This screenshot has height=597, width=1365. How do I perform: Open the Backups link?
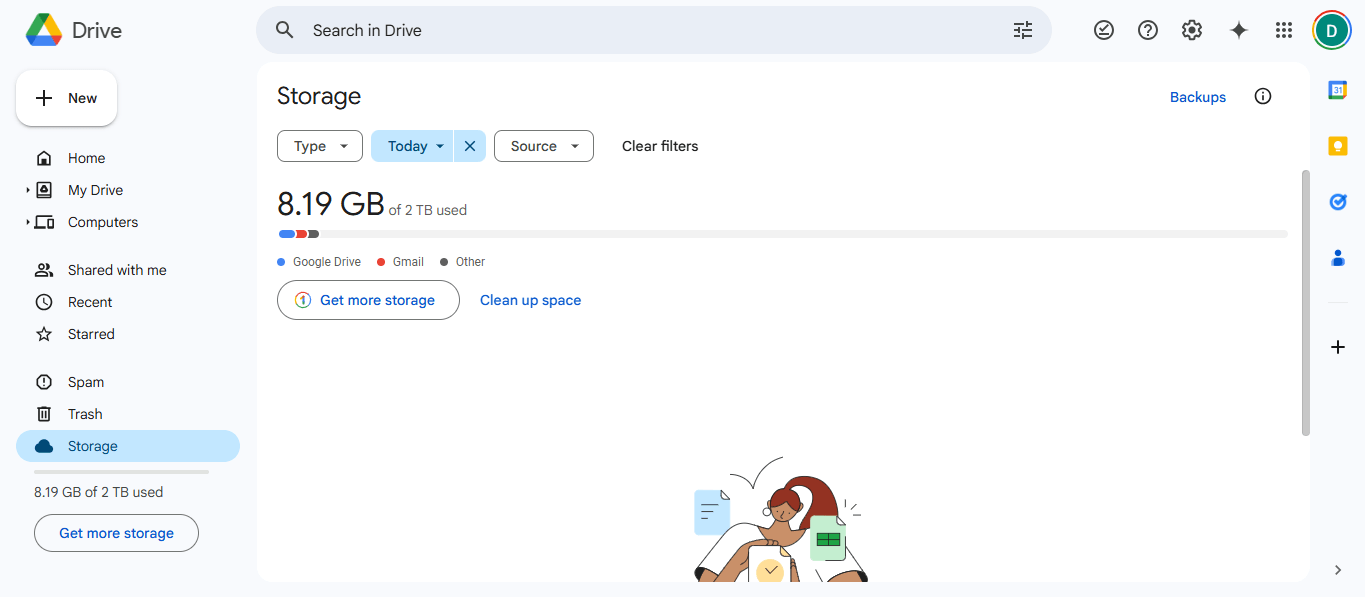pyautogui.click(x=1198, y=97)
